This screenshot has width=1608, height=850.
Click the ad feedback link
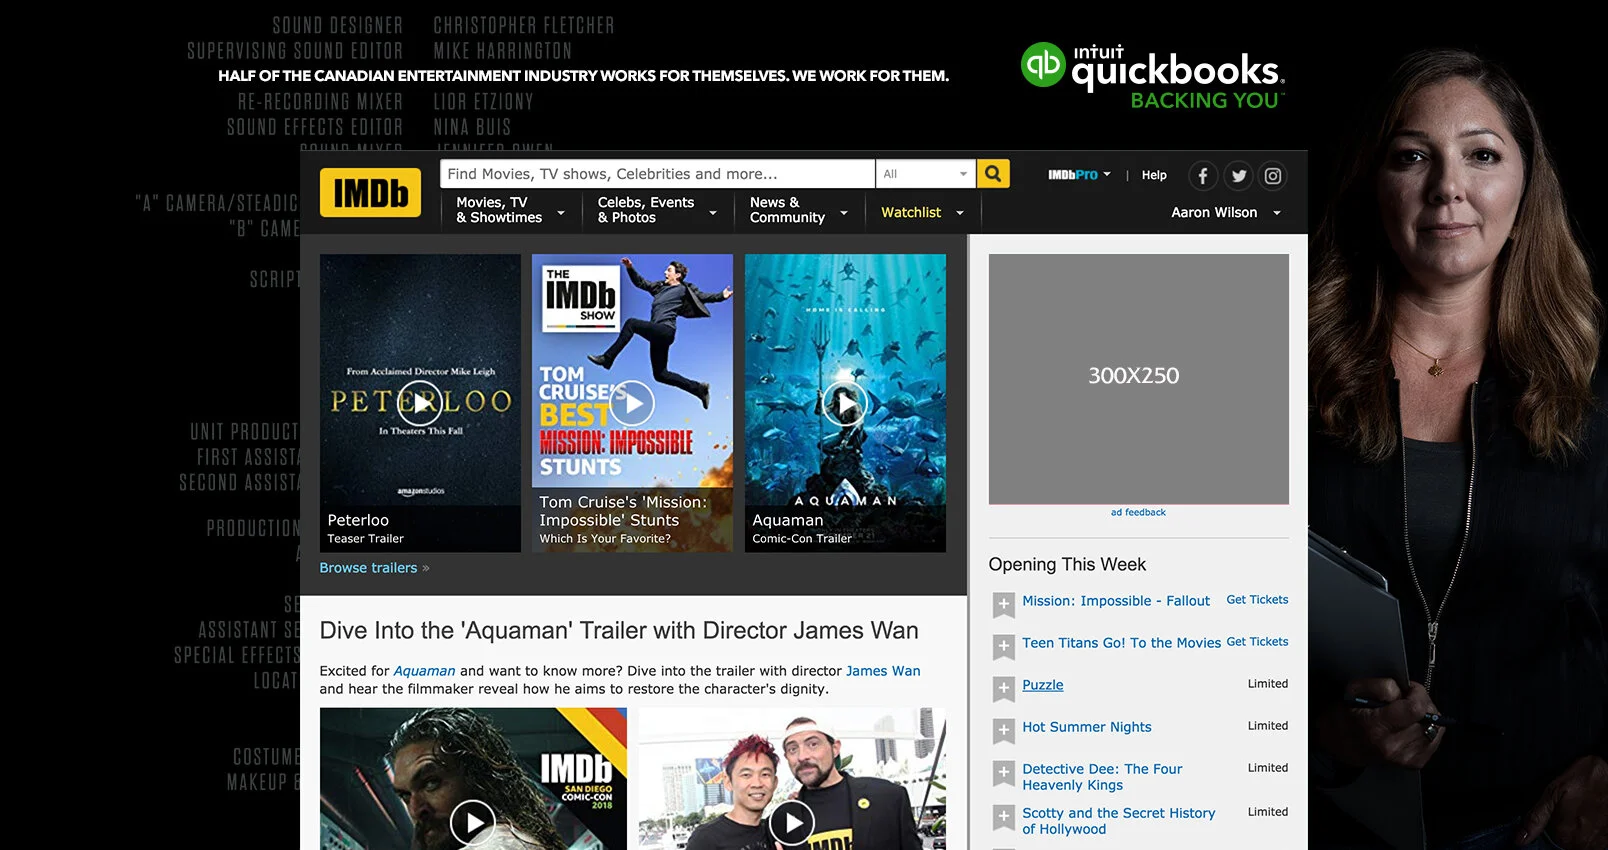pyautogui.click(x=1138, y=512)
